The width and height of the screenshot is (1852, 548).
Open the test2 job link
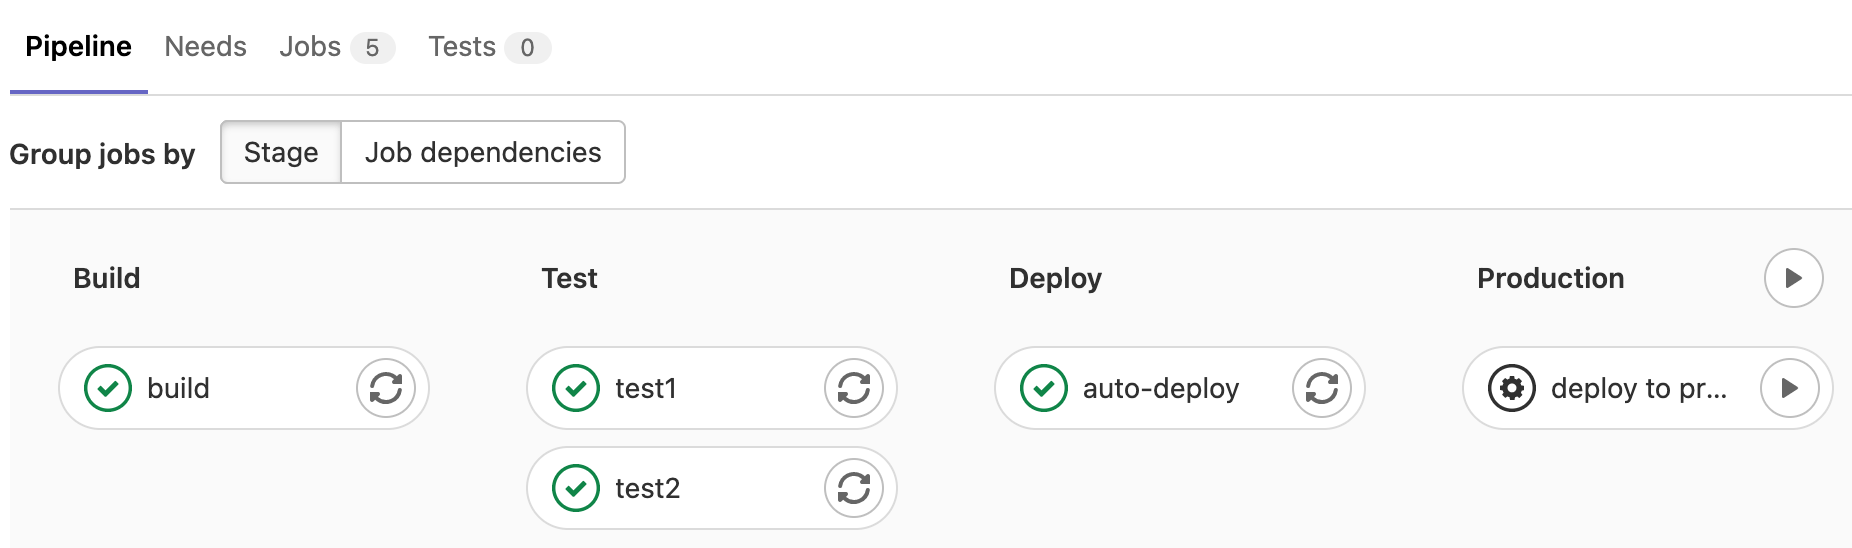click(x=647, y=488)
